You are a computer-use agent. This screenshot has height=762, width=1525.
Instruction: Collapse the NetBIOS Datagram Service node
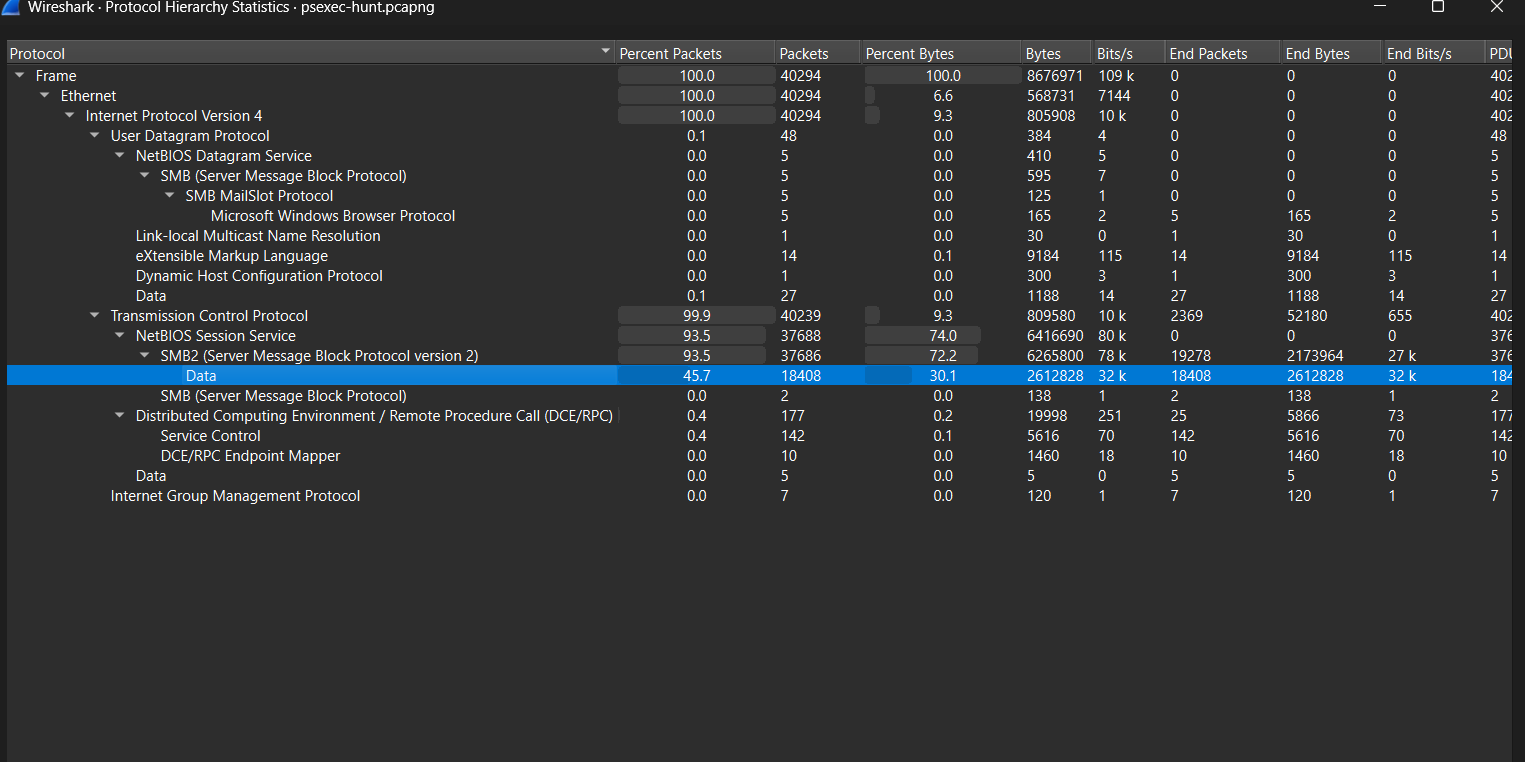point(120,156)
